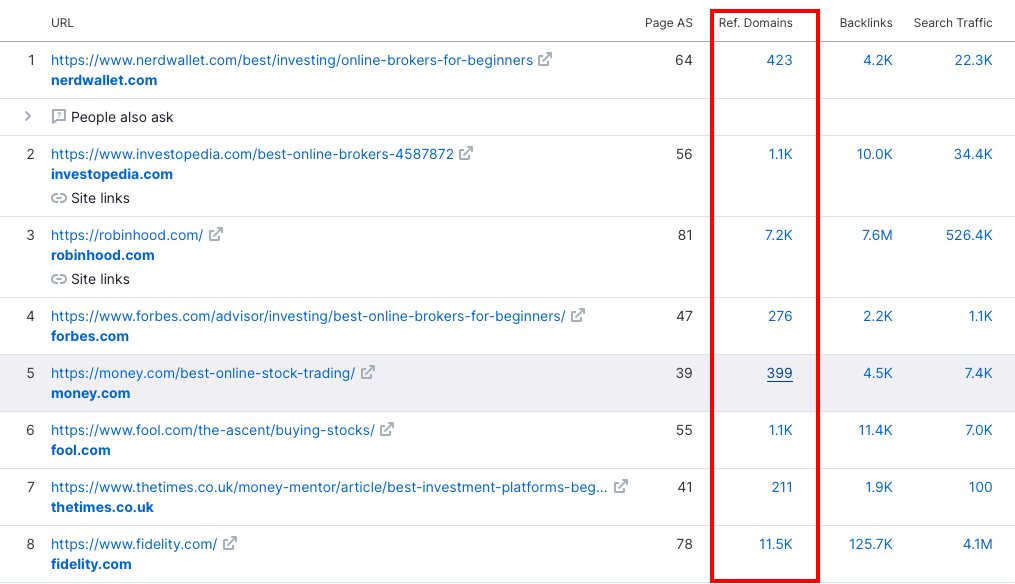1015x584 pixels.
Task: Select Page AS value 81 for robinhood
Action: pos(685,235)
